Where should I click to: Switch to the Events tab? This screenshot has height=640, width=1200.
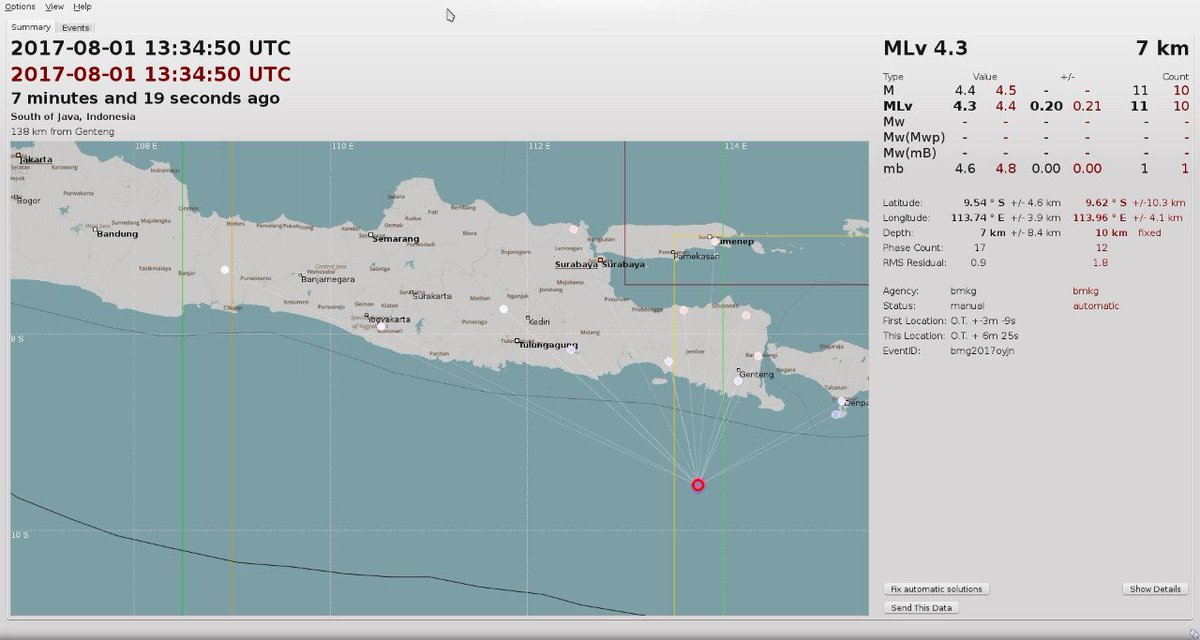pyautogui.click(x=76, y=27)
